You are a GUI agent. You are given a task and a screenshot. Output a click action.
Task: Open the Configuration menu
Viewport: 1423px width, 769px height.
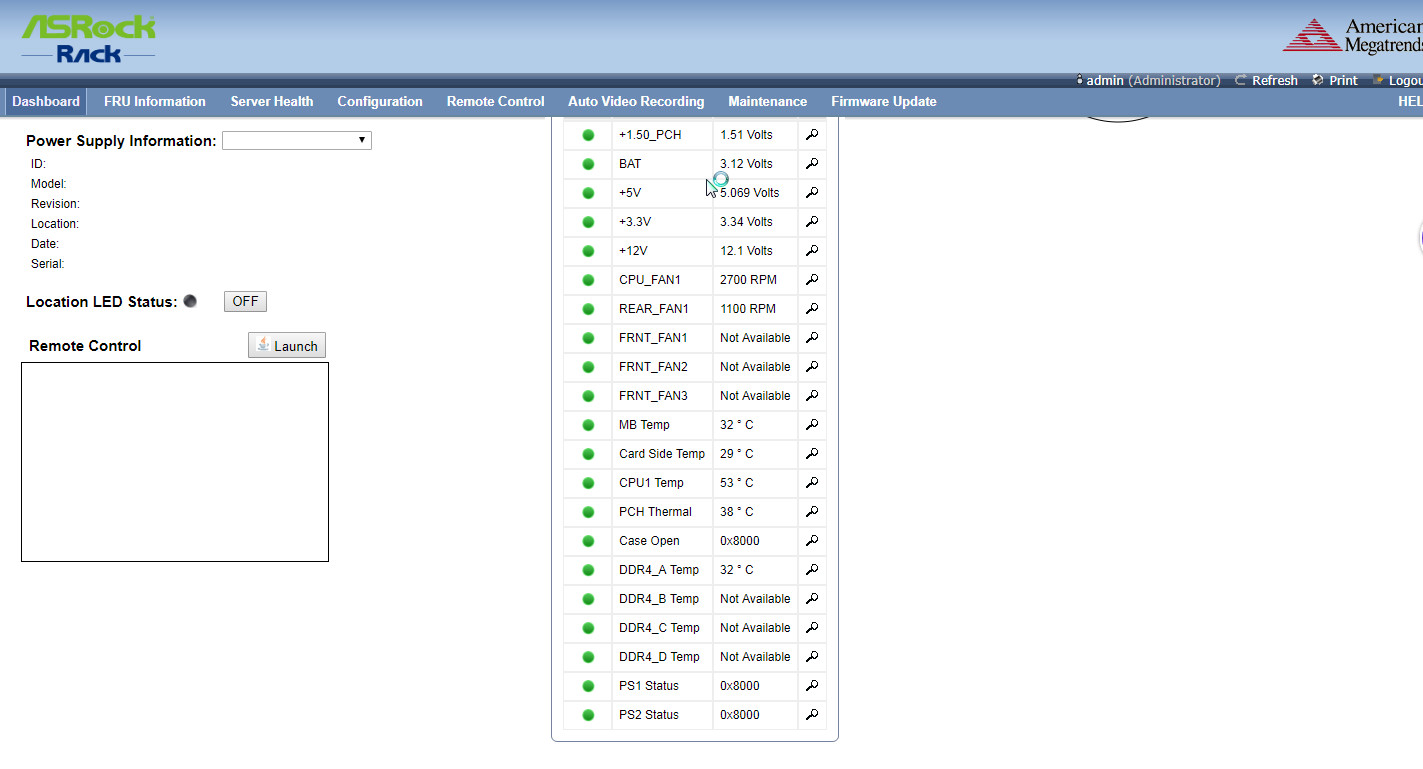(x=379, y=101)
